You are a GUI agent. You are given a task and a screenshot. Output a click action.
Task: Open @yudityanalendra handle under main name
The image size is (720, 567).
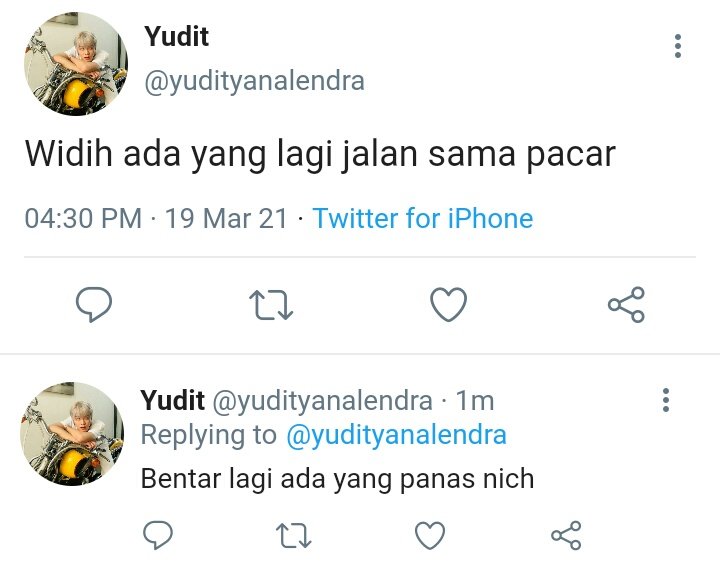[254, 81]
